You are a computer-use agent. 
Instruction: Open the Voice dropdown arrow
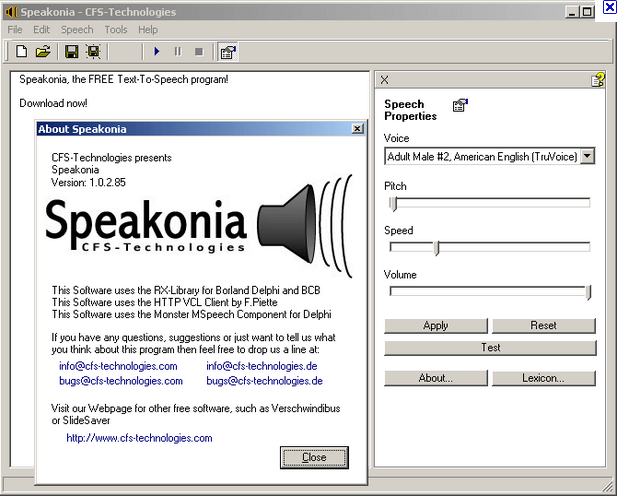(587, 156)
